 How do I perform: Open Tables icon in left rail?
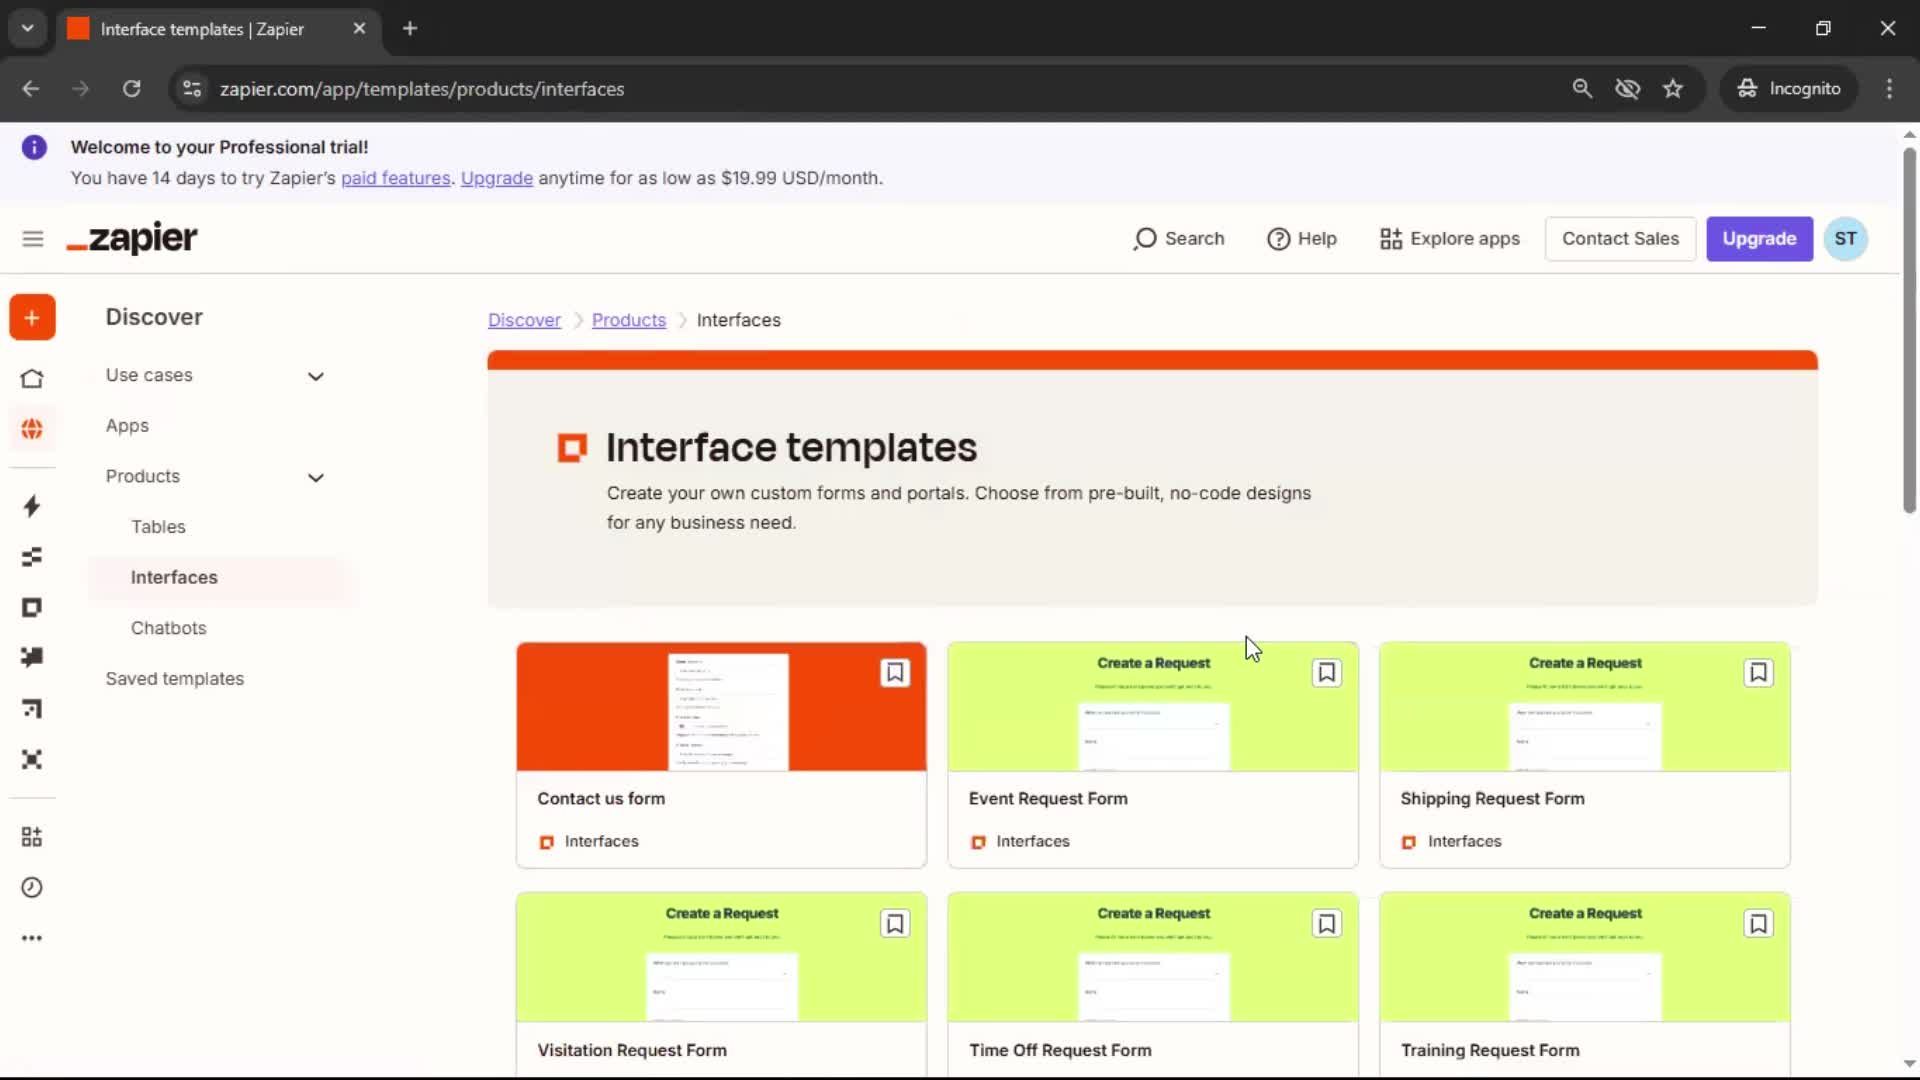click(32, 557)
